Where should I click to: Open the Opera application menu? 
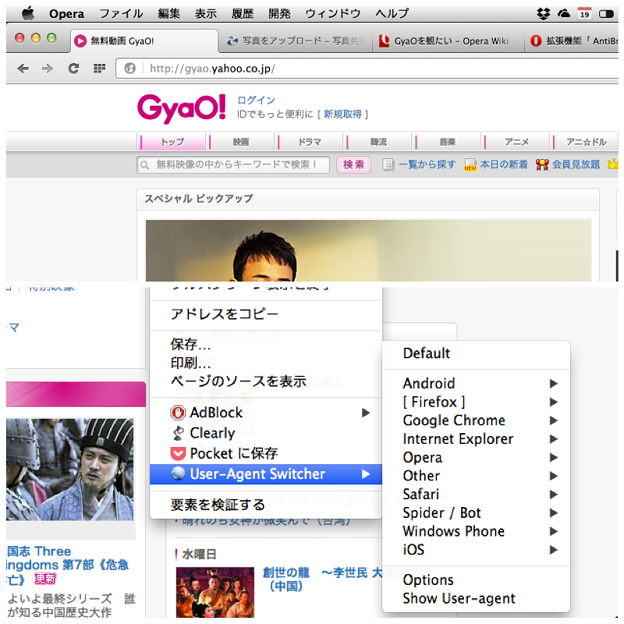point(66,14)
